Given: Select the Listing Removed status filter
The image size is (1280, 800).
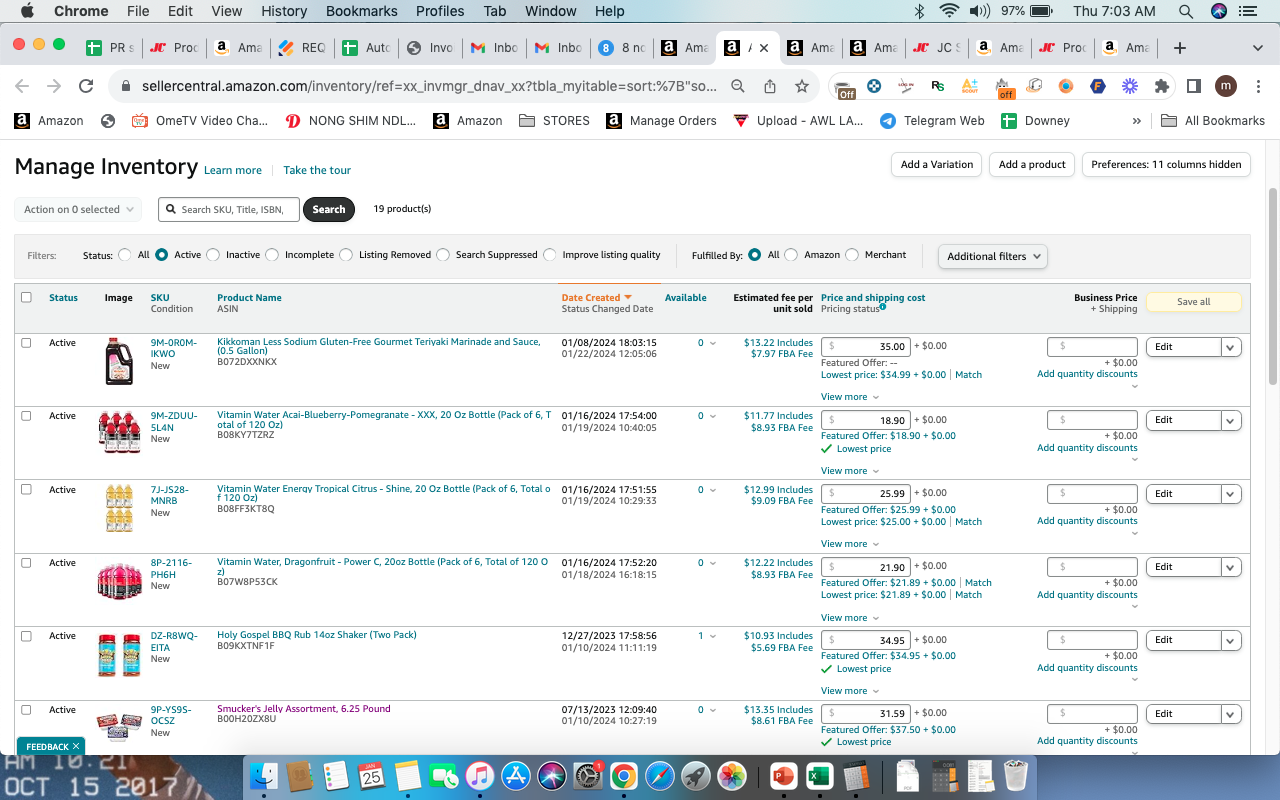Looking at the screenshot, I should [x=346, y=255].
